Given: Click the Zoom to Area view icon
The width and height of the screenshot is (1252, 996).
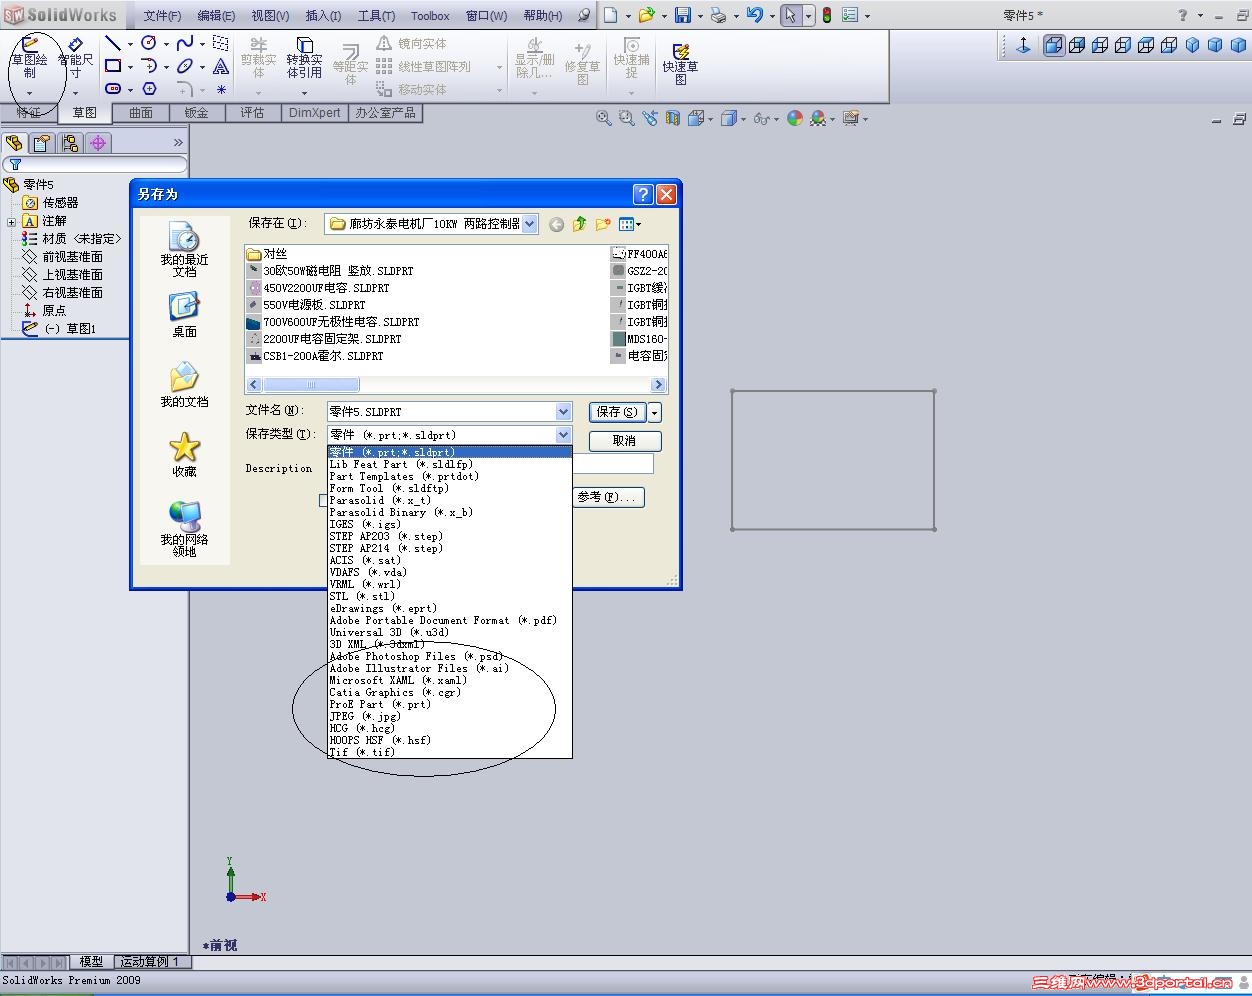Looking at the screenshot, I should click(627, 118).
